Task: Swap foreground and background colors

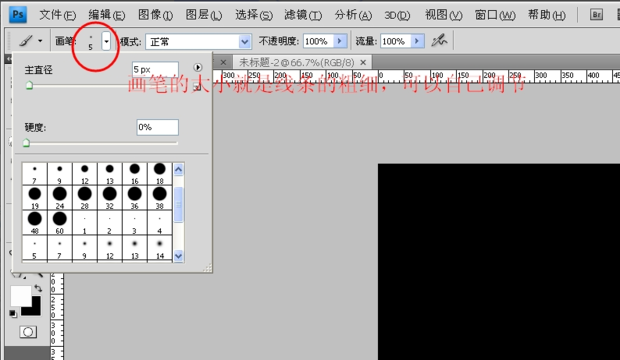Action: click(38, 288)
